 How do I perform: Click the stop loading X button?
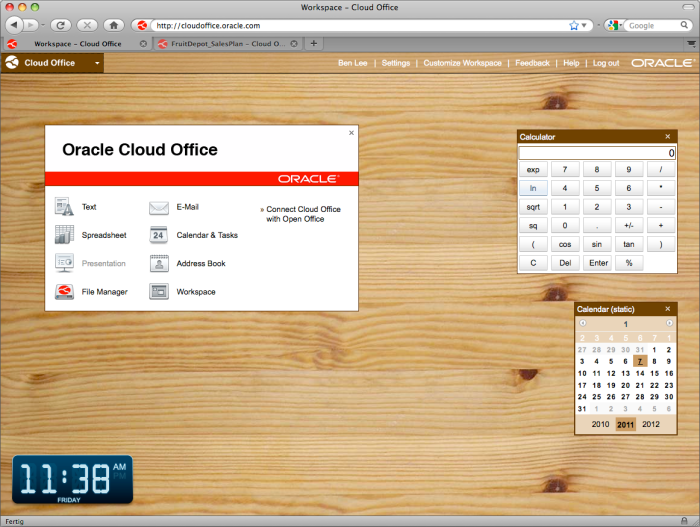[87, 25]
